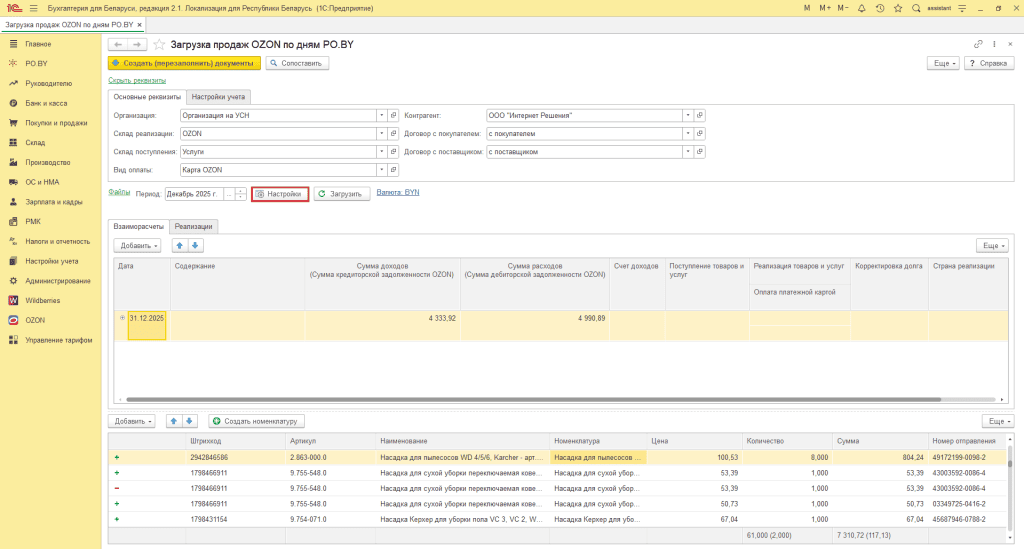This screenshot has height=549, width=1024.
Task: Click horizontal scrollbar of Взаиморасчеты table
Action: tap(533, 400)
